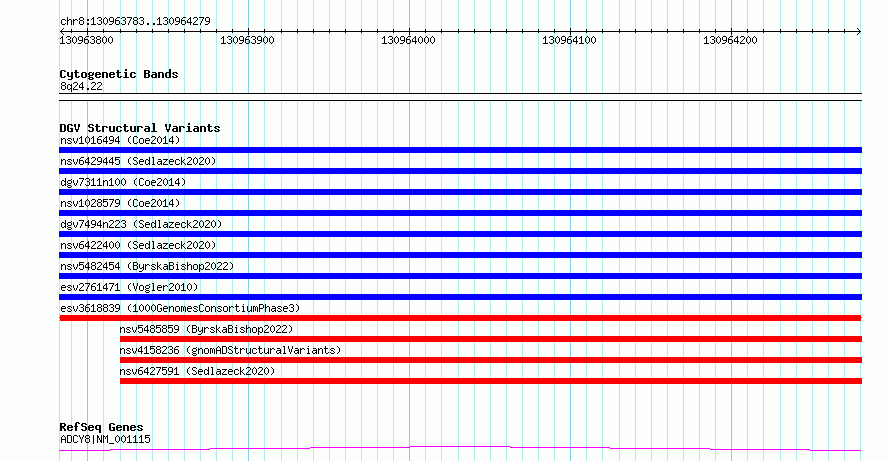Click the nsv4158236 (gnomADStructuralVariants) label
The image size is (890, 461).
[x=230, y=350]
